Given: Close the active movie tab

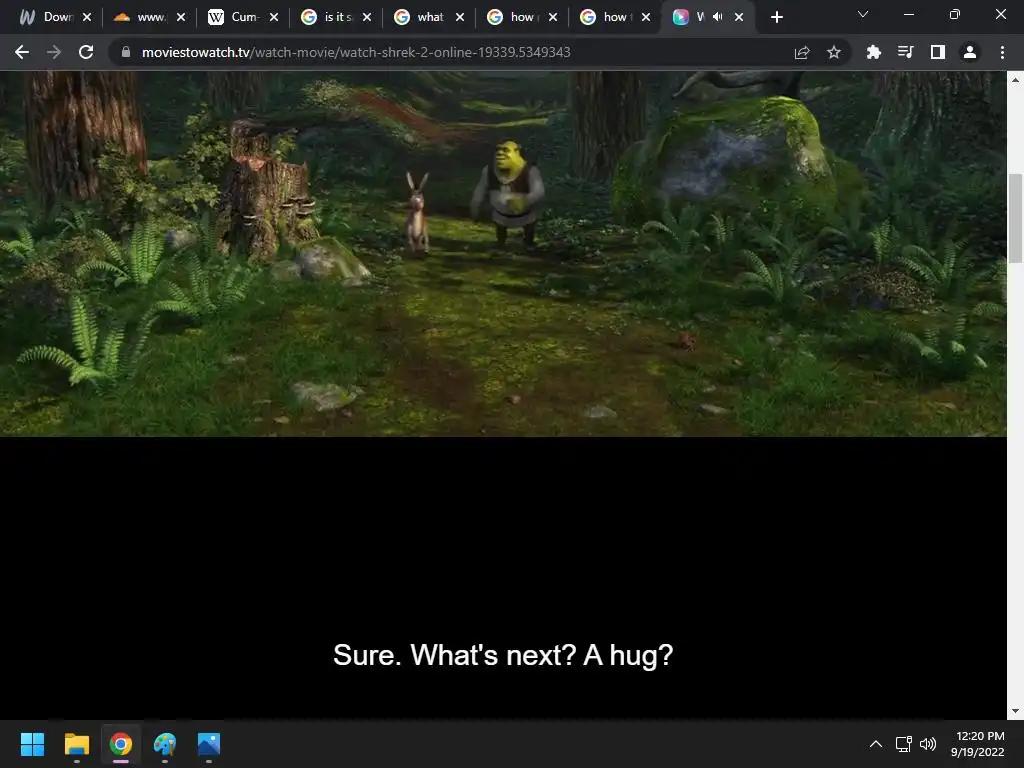Looking at the screenshot, I should (739, 17).
